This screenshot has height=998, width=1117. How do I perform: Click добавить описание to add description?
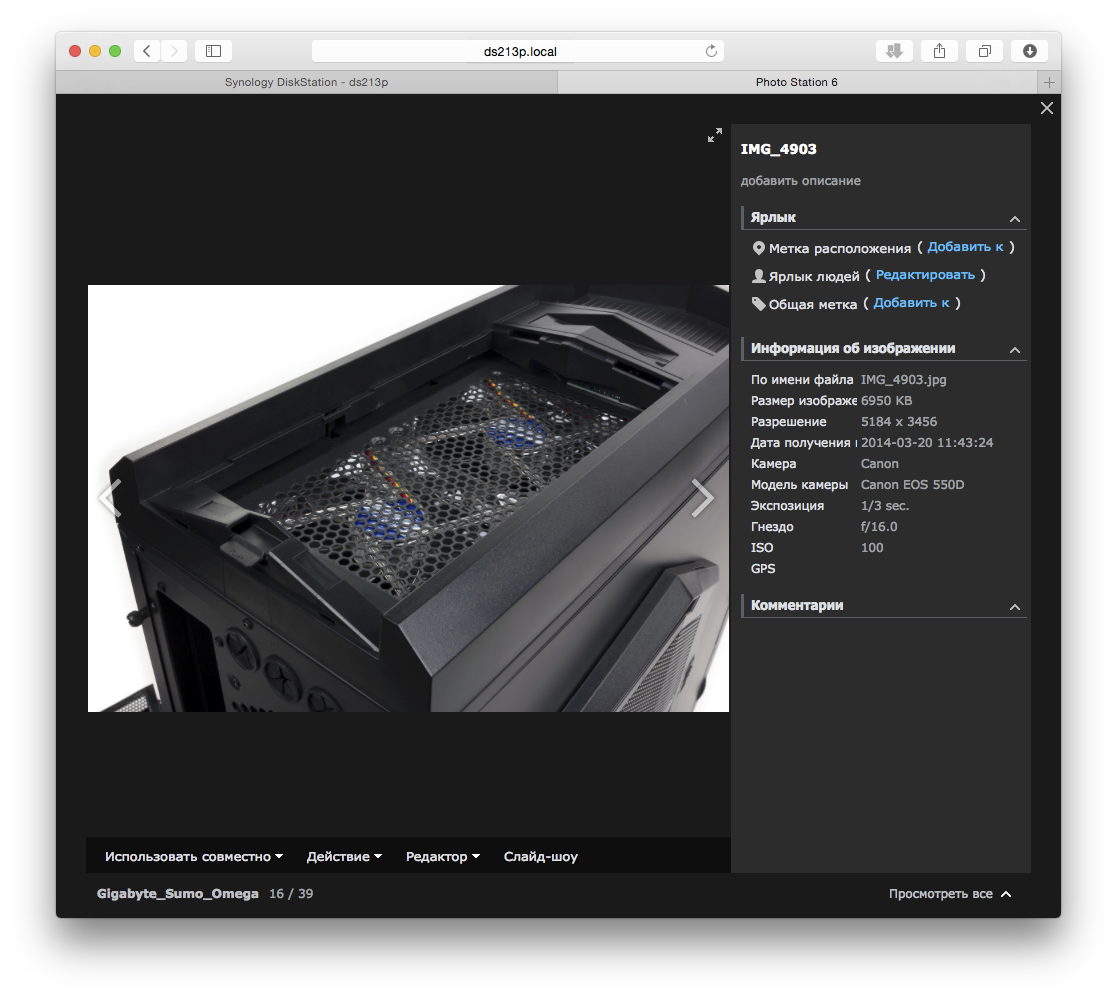click(800, 181)
